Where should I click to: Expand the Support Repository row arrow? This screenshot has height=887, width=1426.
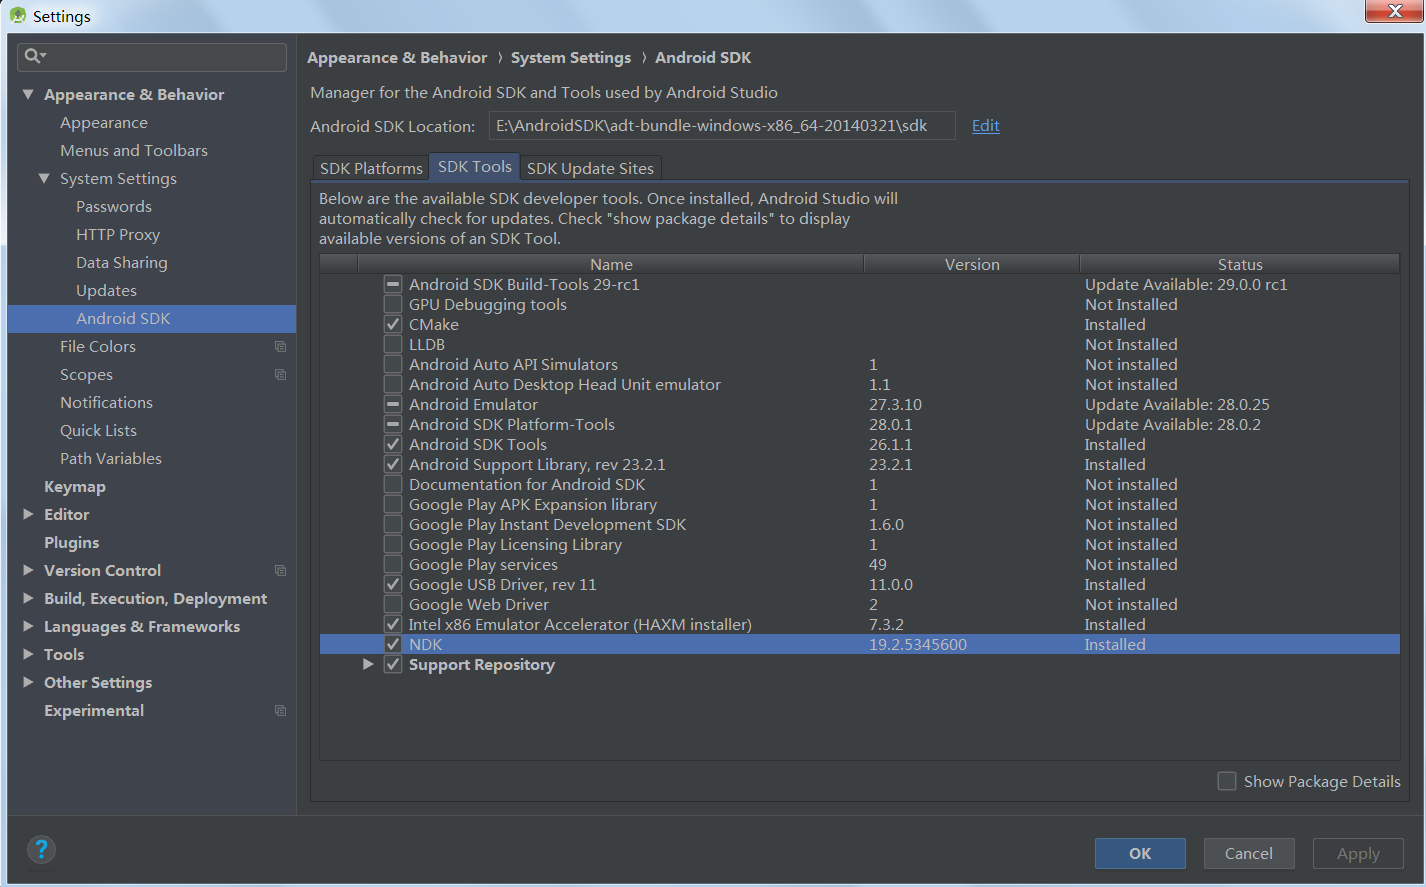tap(368, 664)
